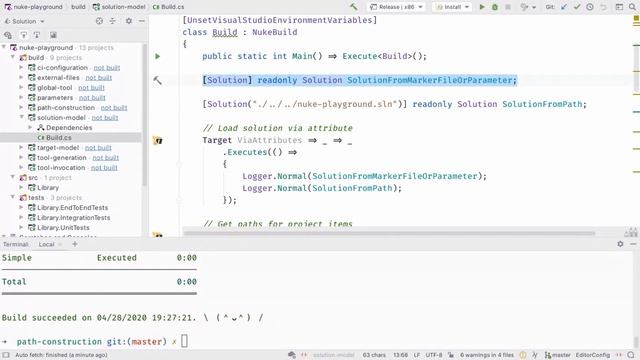Screen dimensions: 640x360
Task: Open the Solution view selector dropdown
Action: click(x=24, y=21)
